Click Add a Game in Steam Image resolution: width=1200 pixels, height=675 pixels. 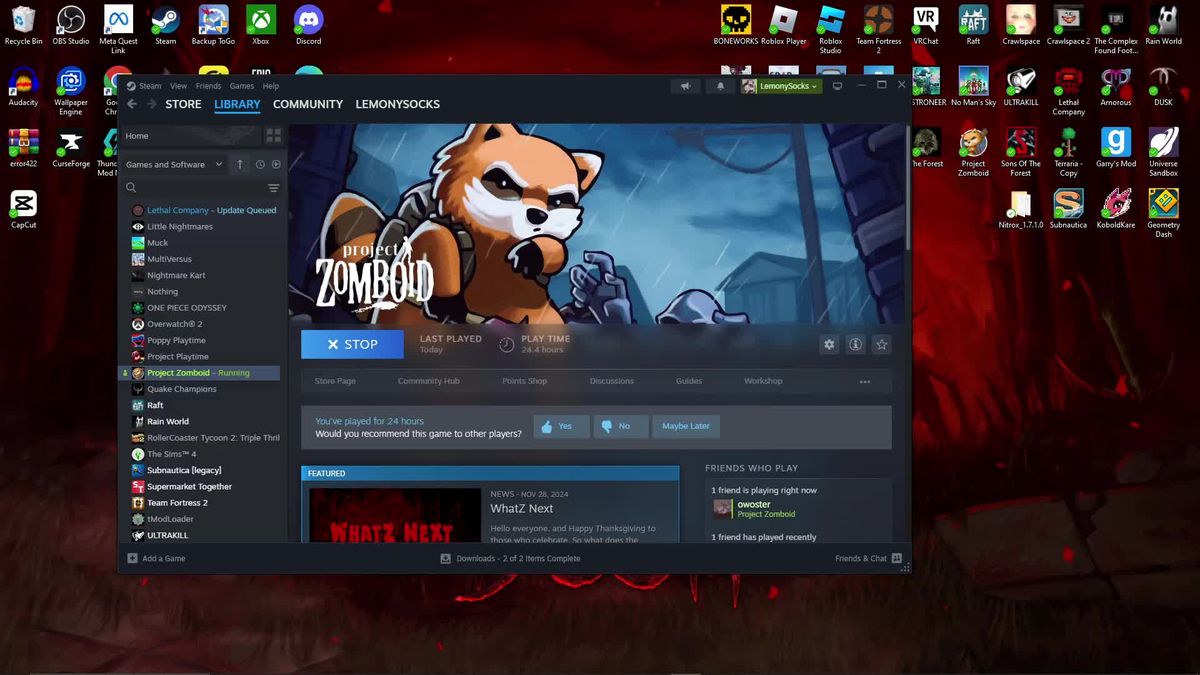(x=157, y=558)
